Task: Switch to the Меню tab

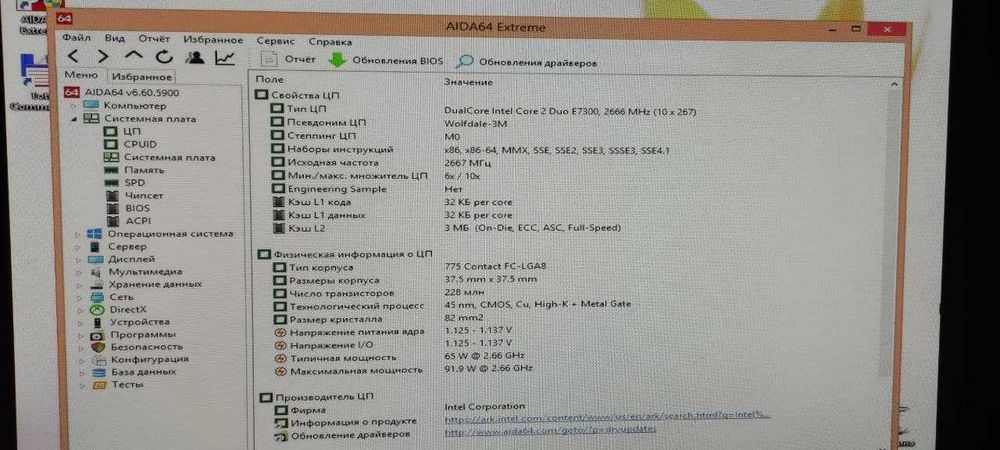Action: click(x=82, y=75)
